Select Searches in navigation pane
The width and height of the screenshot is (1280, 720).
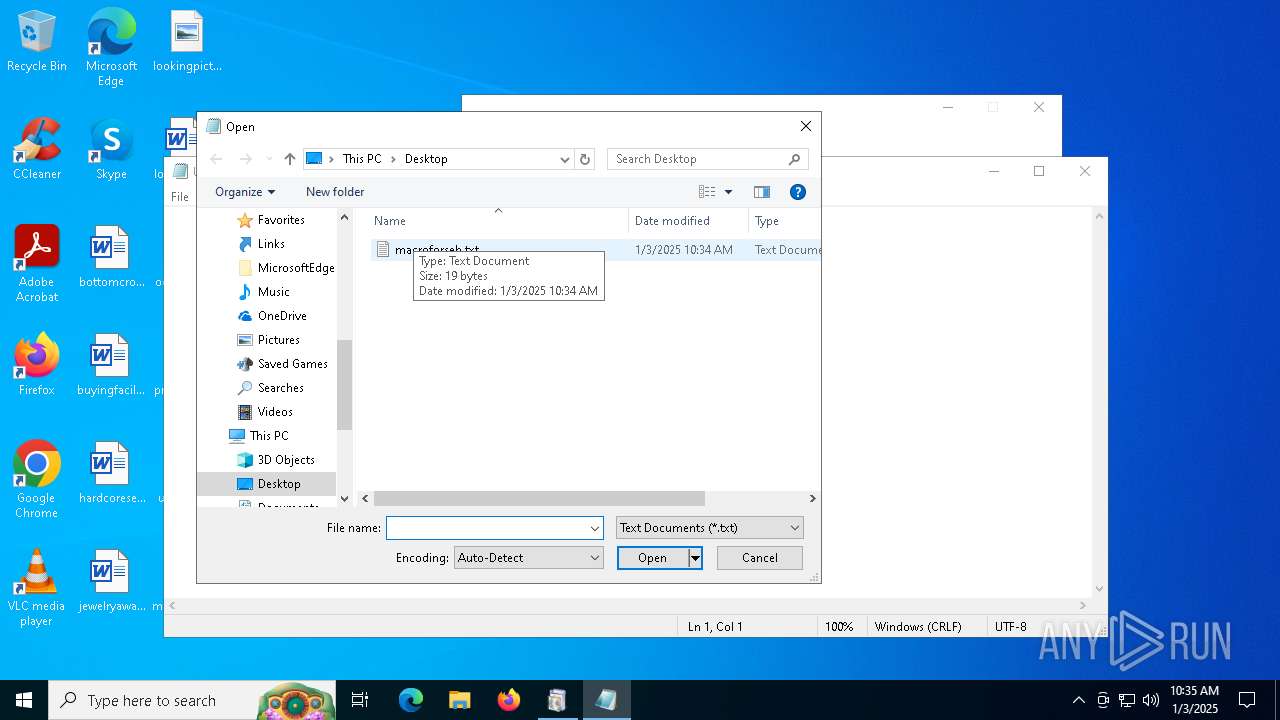[x=280, y=388]
